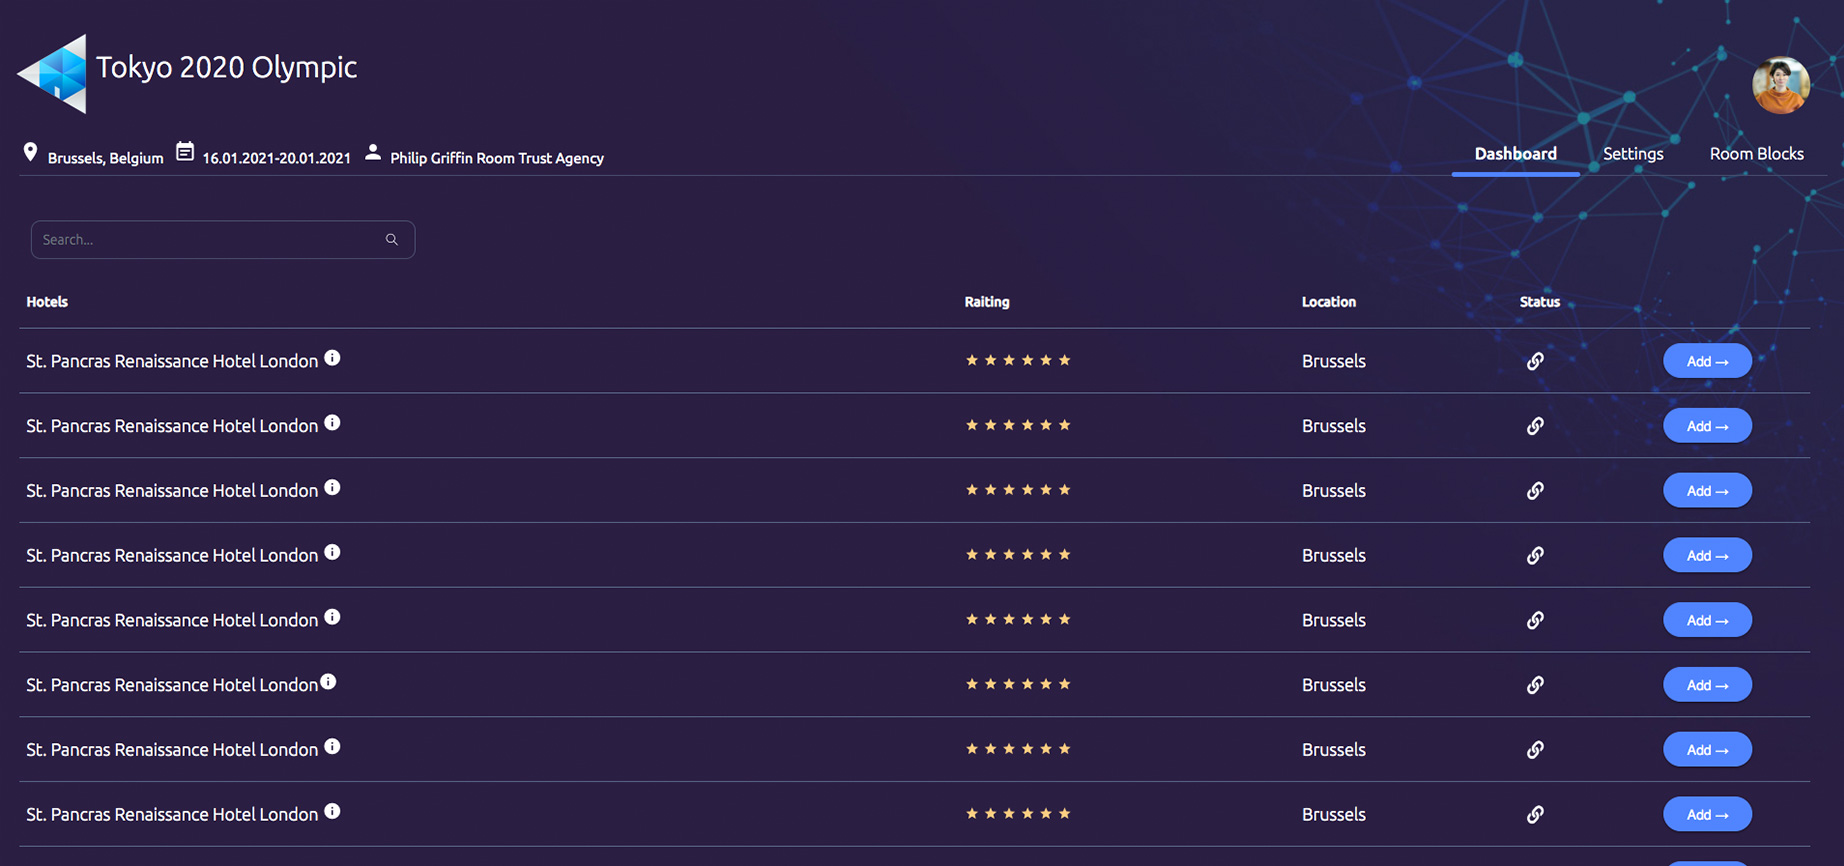Open info icon of the seventh hotel row
This screenshot has width=1844, height=866.
coord(332,747)
